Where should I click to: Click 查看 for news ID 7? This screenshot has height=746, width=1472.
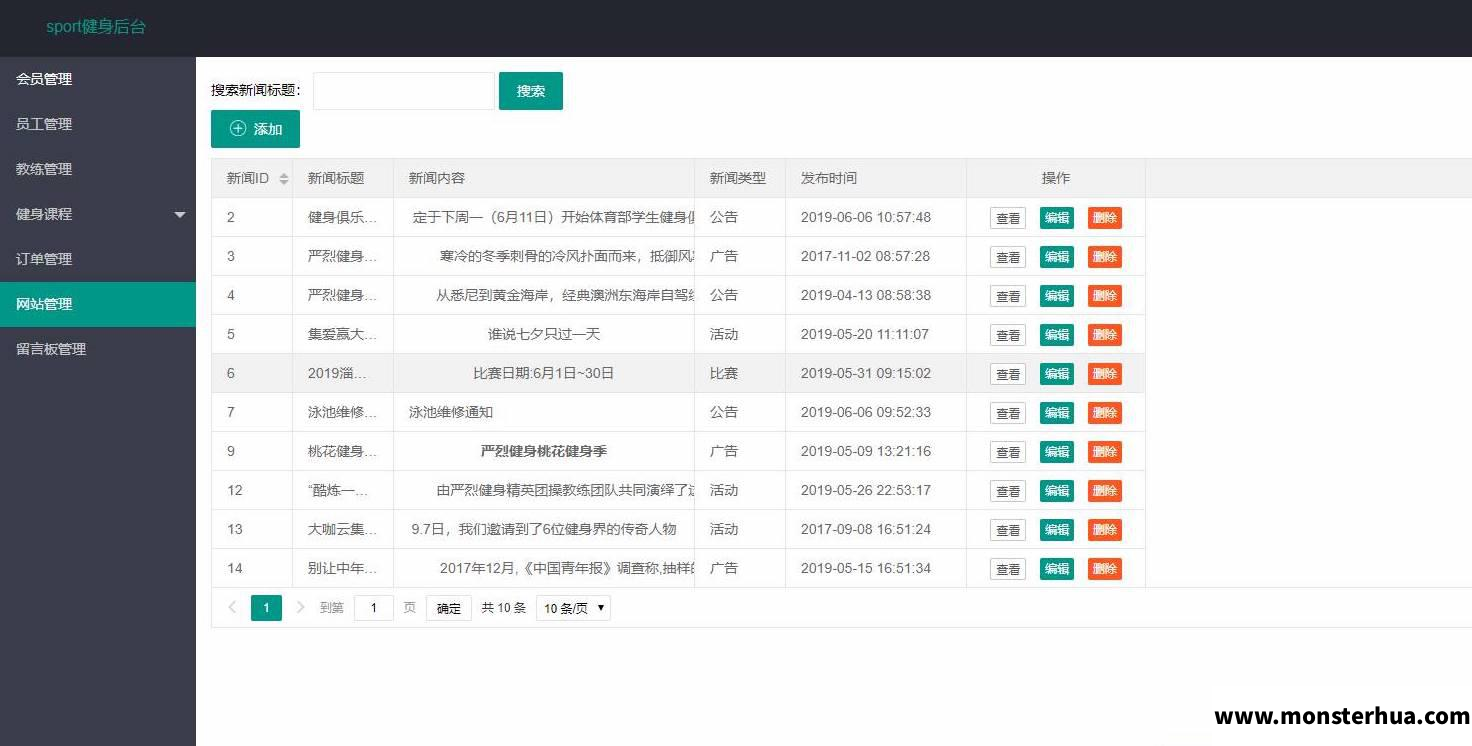coord(1008,413)
